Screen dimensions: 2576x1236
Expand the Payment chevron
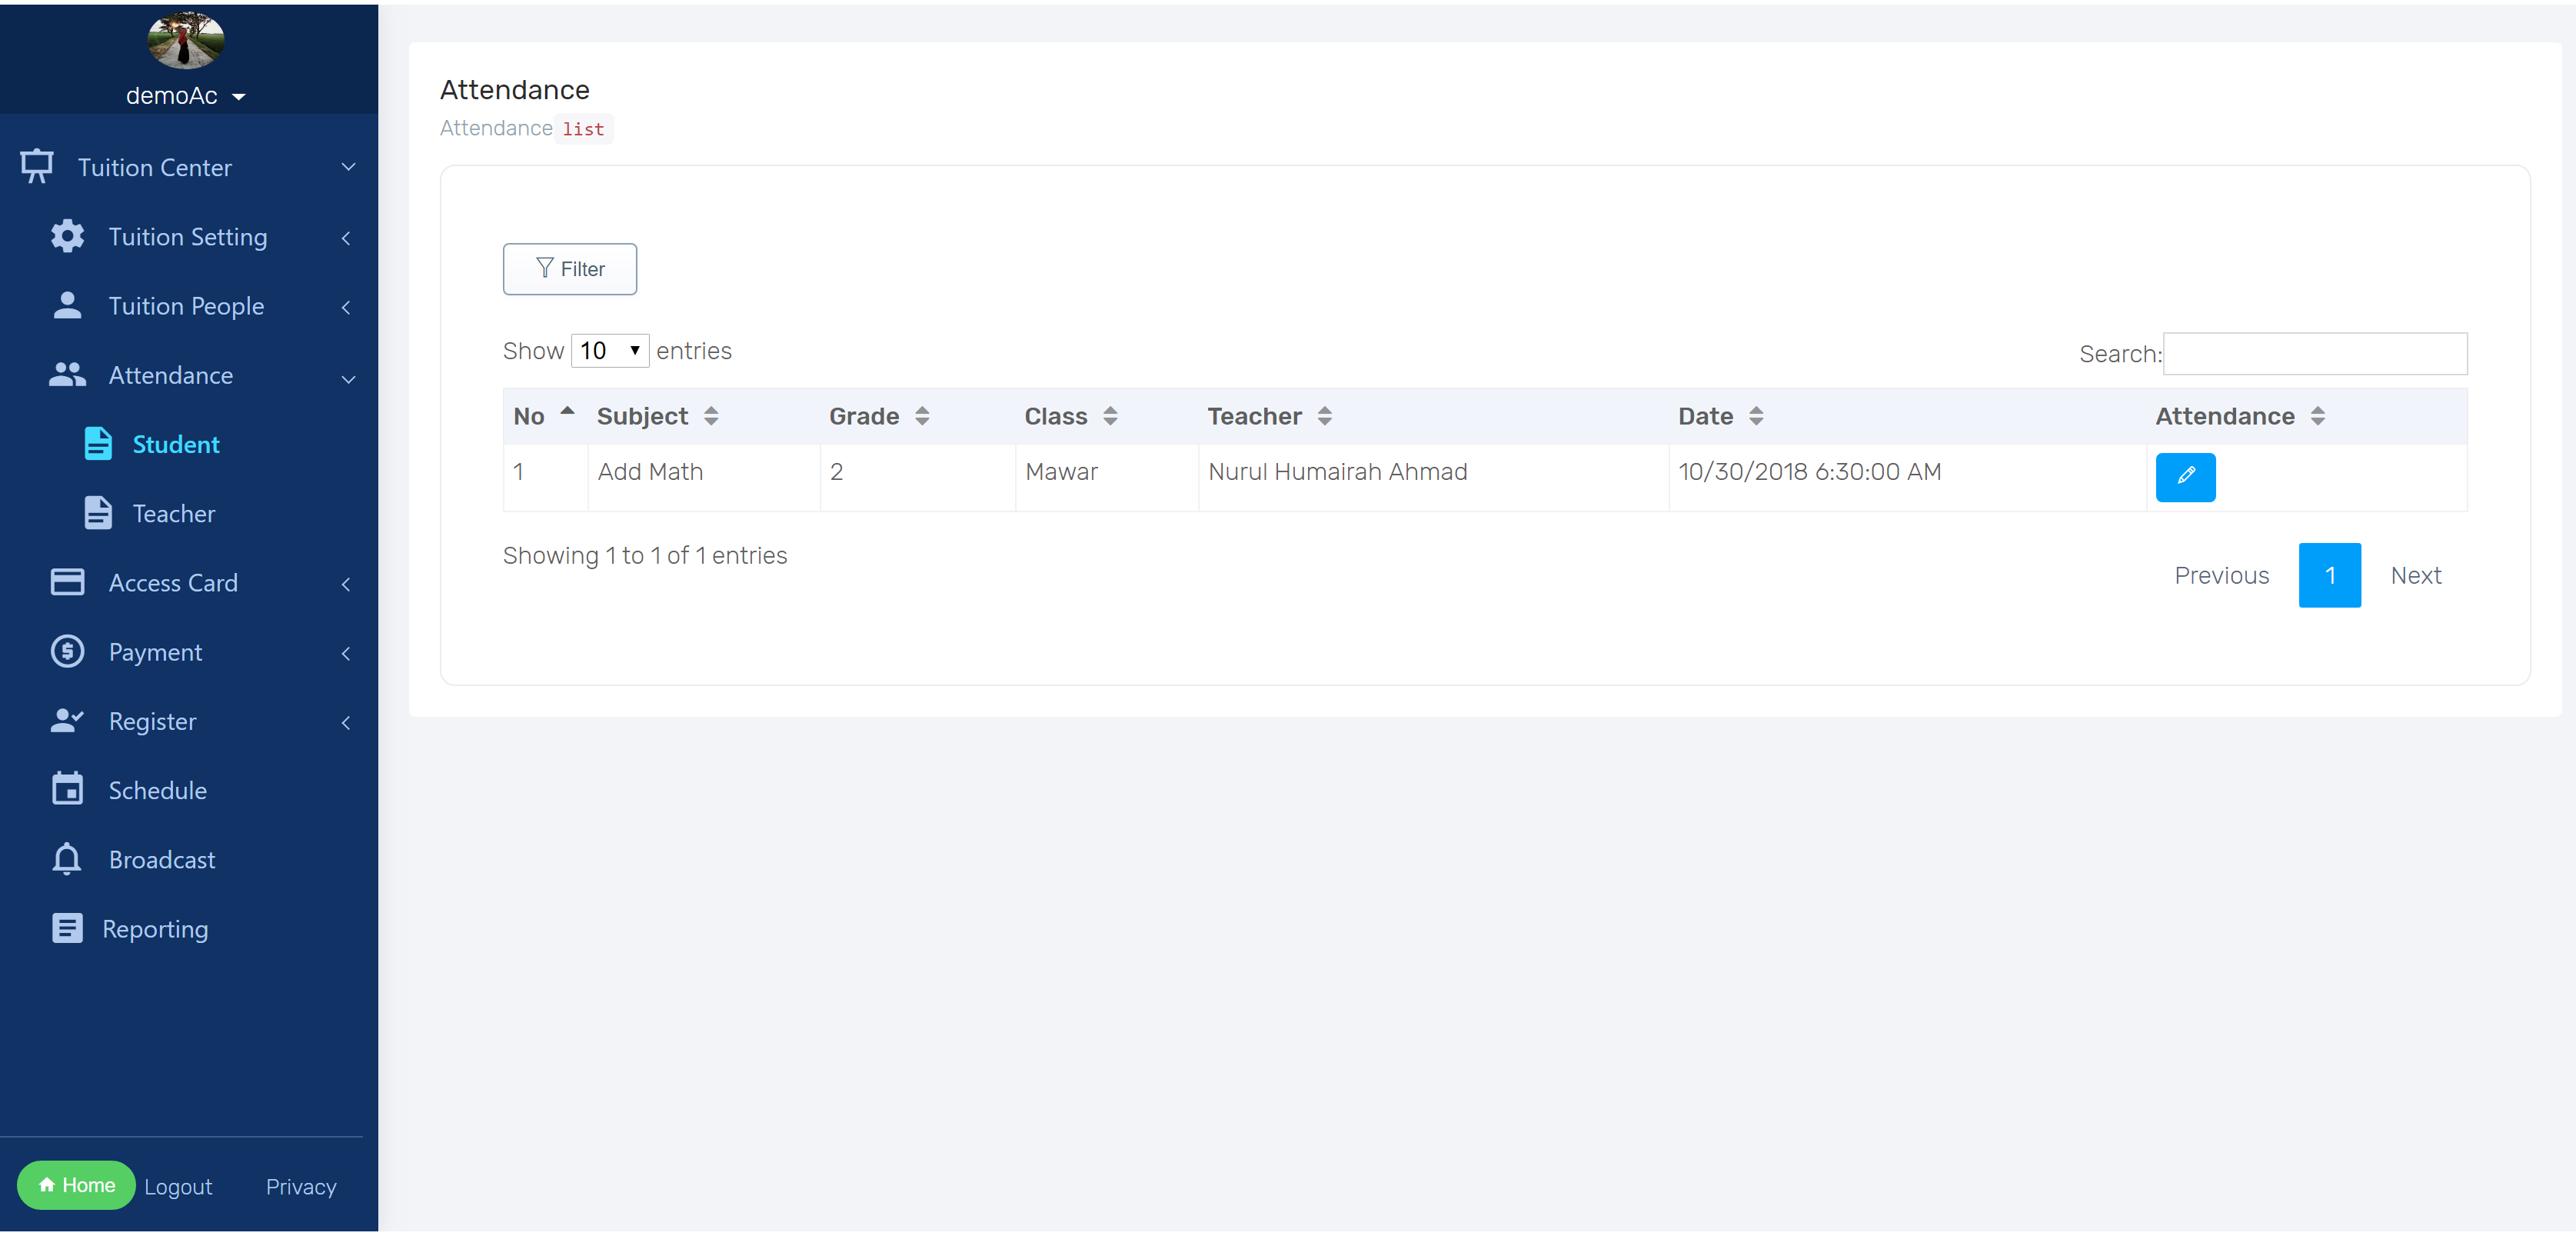(346, 653)
